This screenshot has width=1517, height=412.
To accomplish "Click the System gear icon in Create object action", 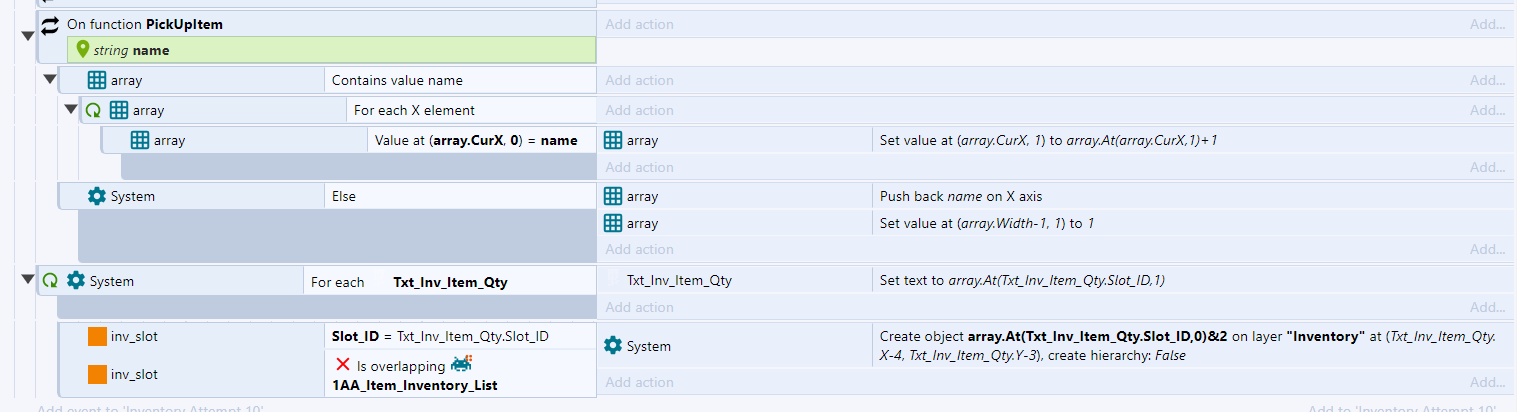I will [x=613, y=346].
